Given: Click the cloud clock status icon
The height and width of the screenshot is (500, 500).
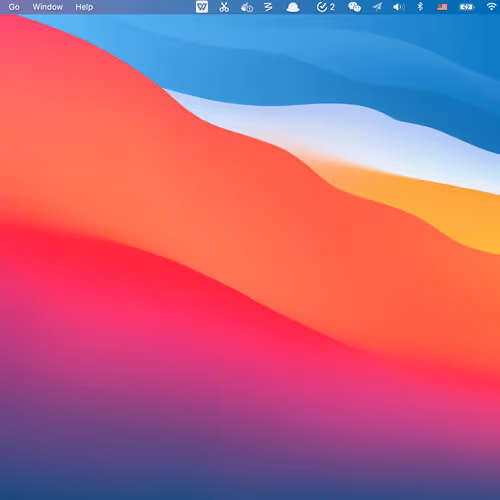Looking at the screenshot, I should [x=247, y=7].
